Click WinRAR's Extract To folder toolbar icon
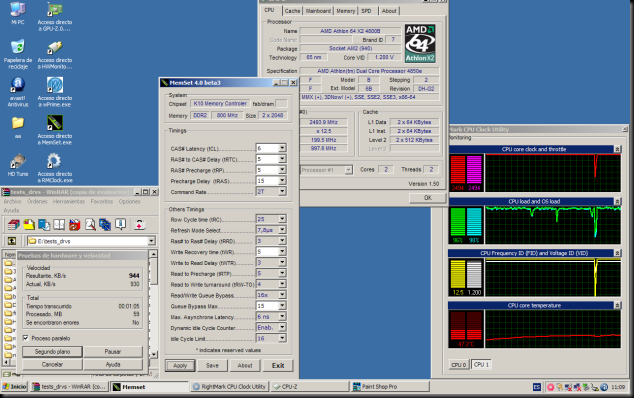634x398 pixels. tap(29, 224)
